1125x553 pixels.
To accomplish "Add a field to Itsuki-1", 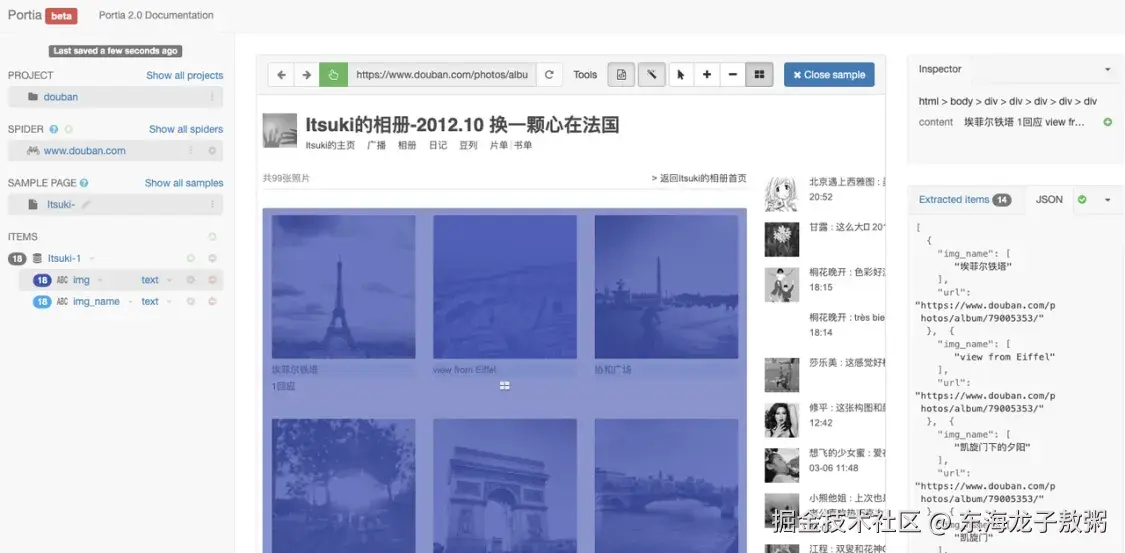I will tap(191, 258).
